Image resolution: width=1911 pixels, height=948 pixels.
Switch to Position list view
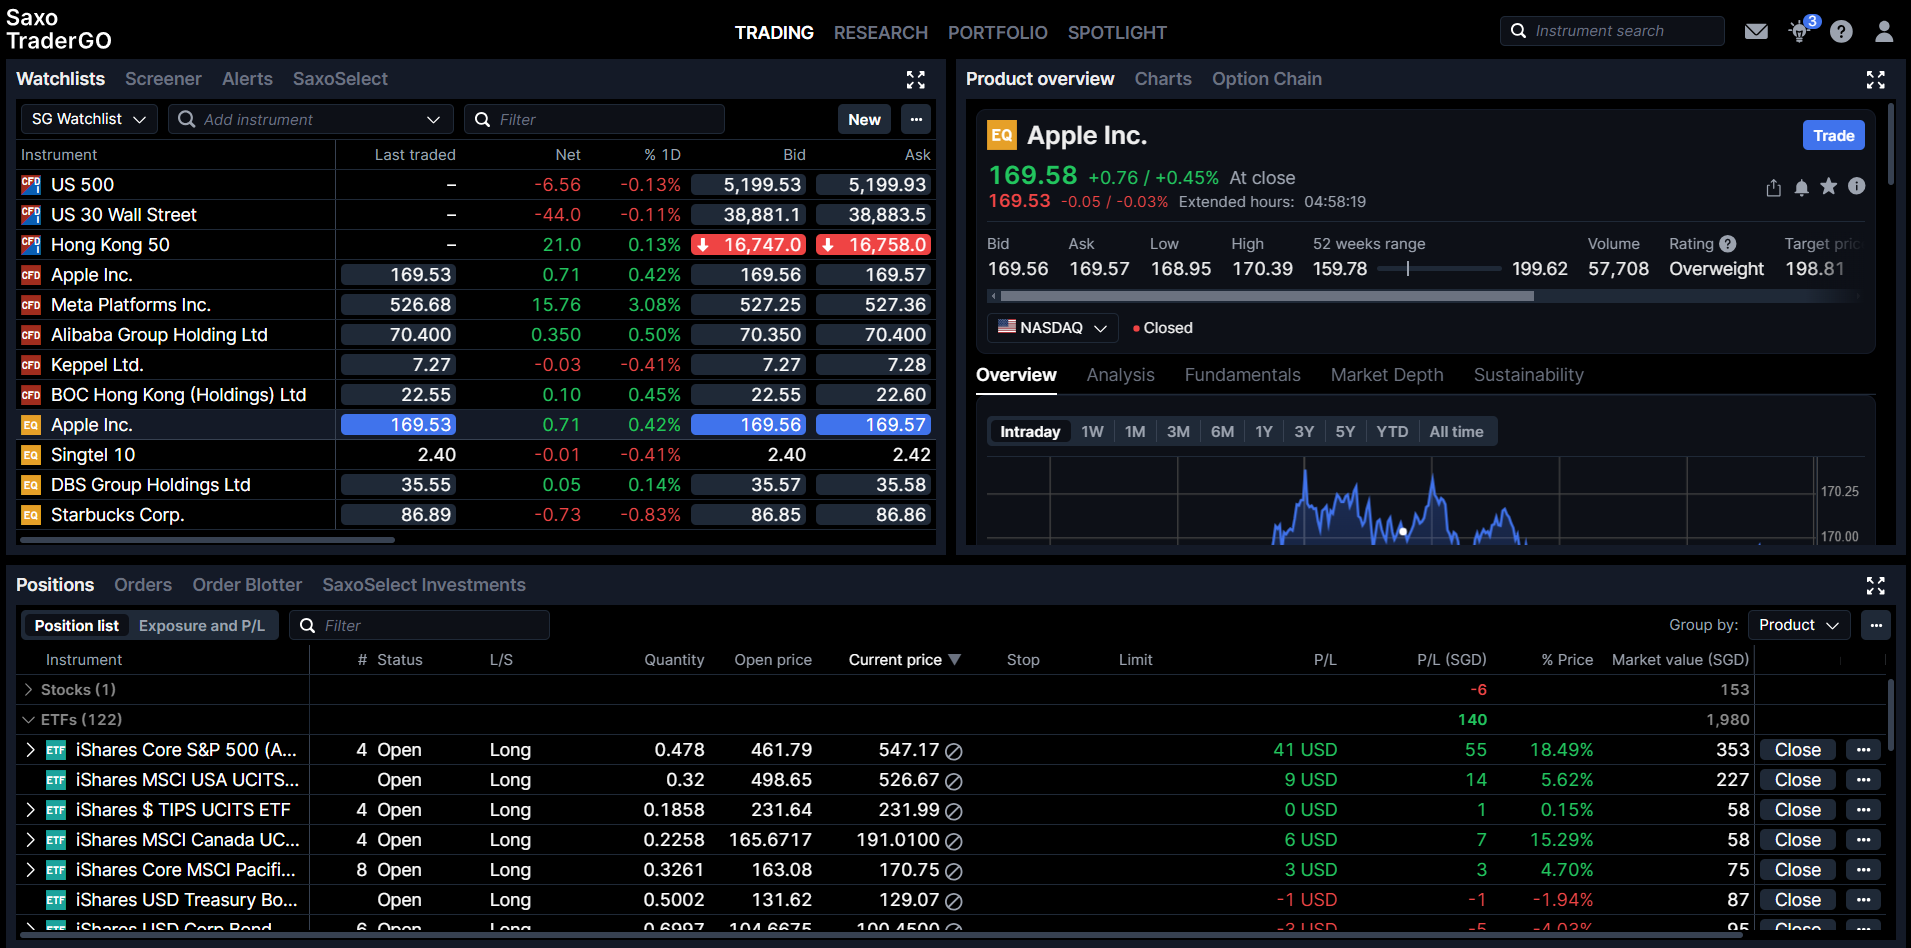(77, 626)
